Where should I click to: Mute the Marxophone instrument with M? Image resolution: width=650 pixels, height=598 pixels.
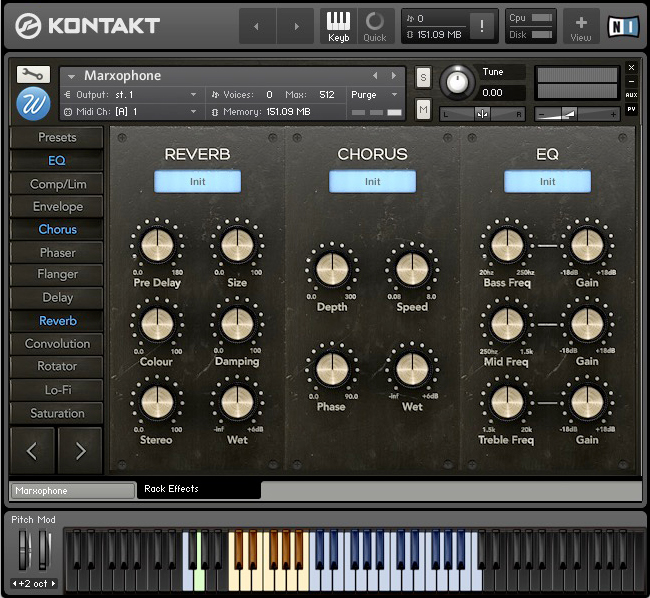[423, 108]
